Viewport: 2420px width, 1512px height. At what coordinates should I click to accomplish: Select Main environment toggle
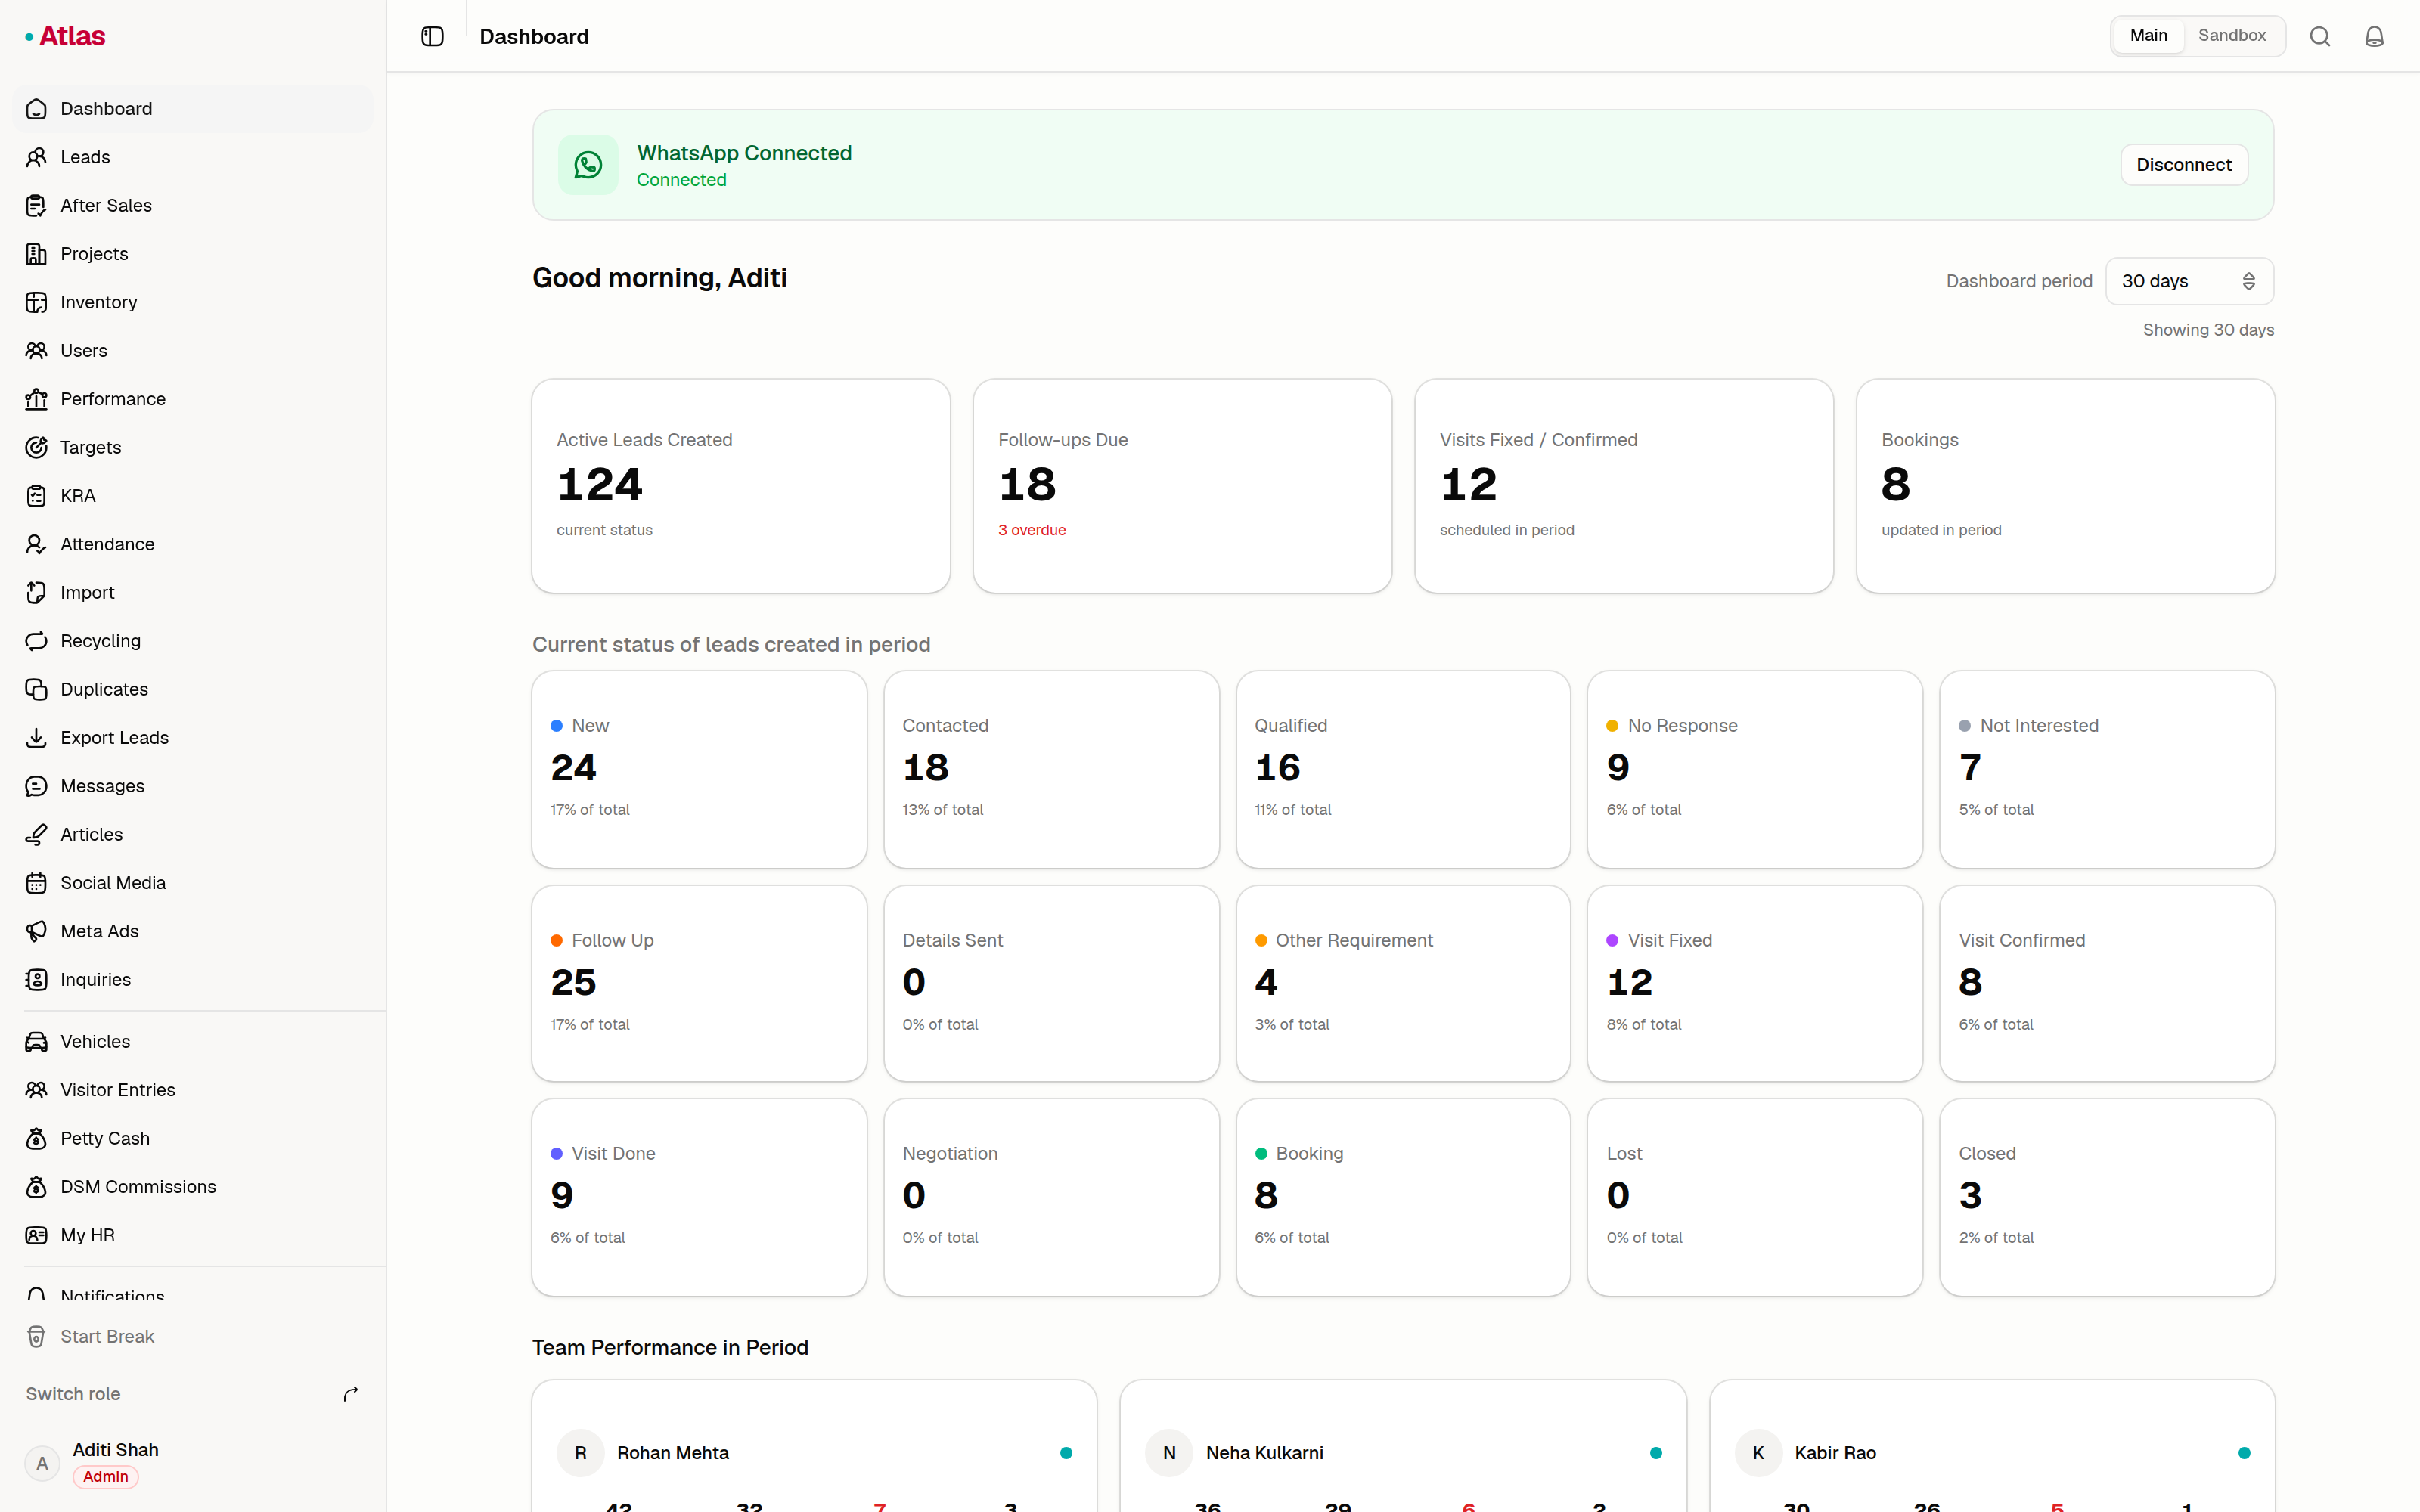point(2148,35)
